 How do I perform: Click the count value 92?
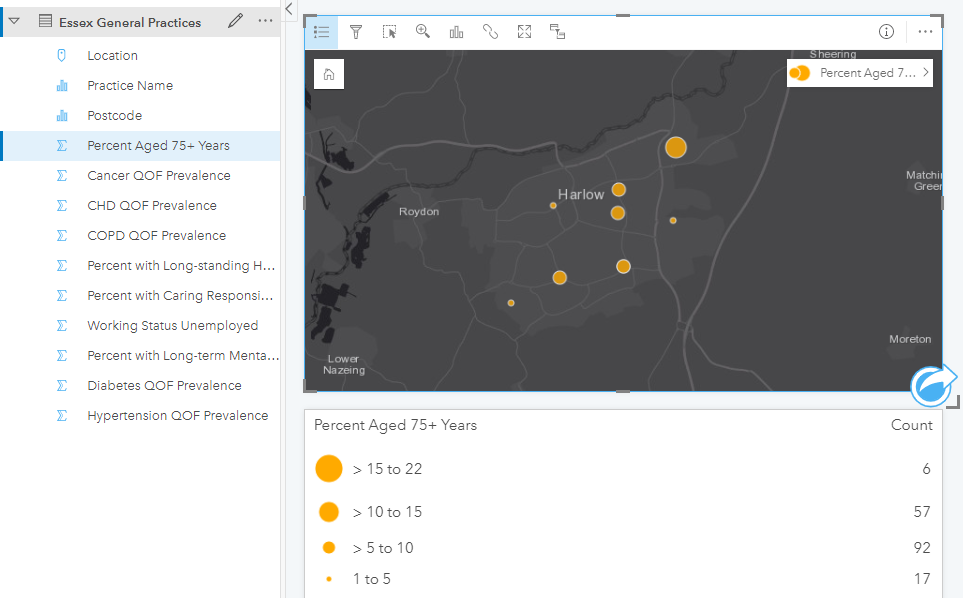922,548
